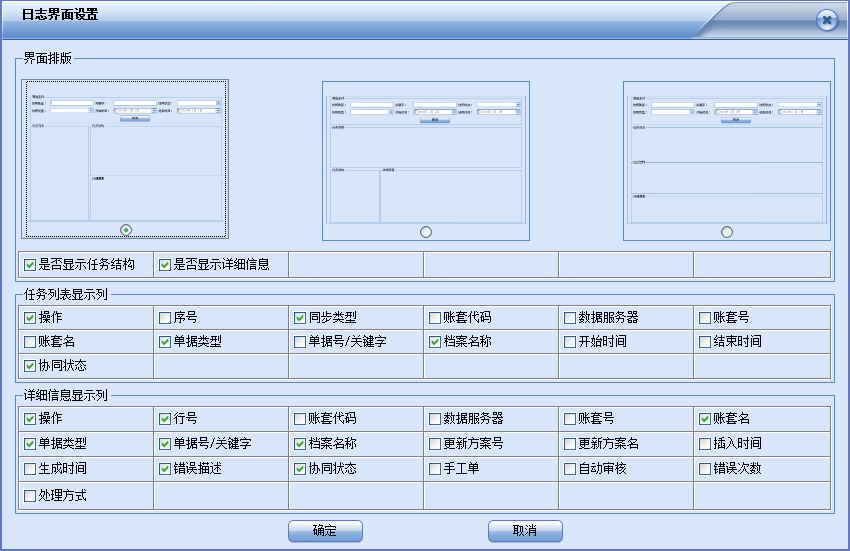Enable the 序号 column checkbox

pos(165,318)
